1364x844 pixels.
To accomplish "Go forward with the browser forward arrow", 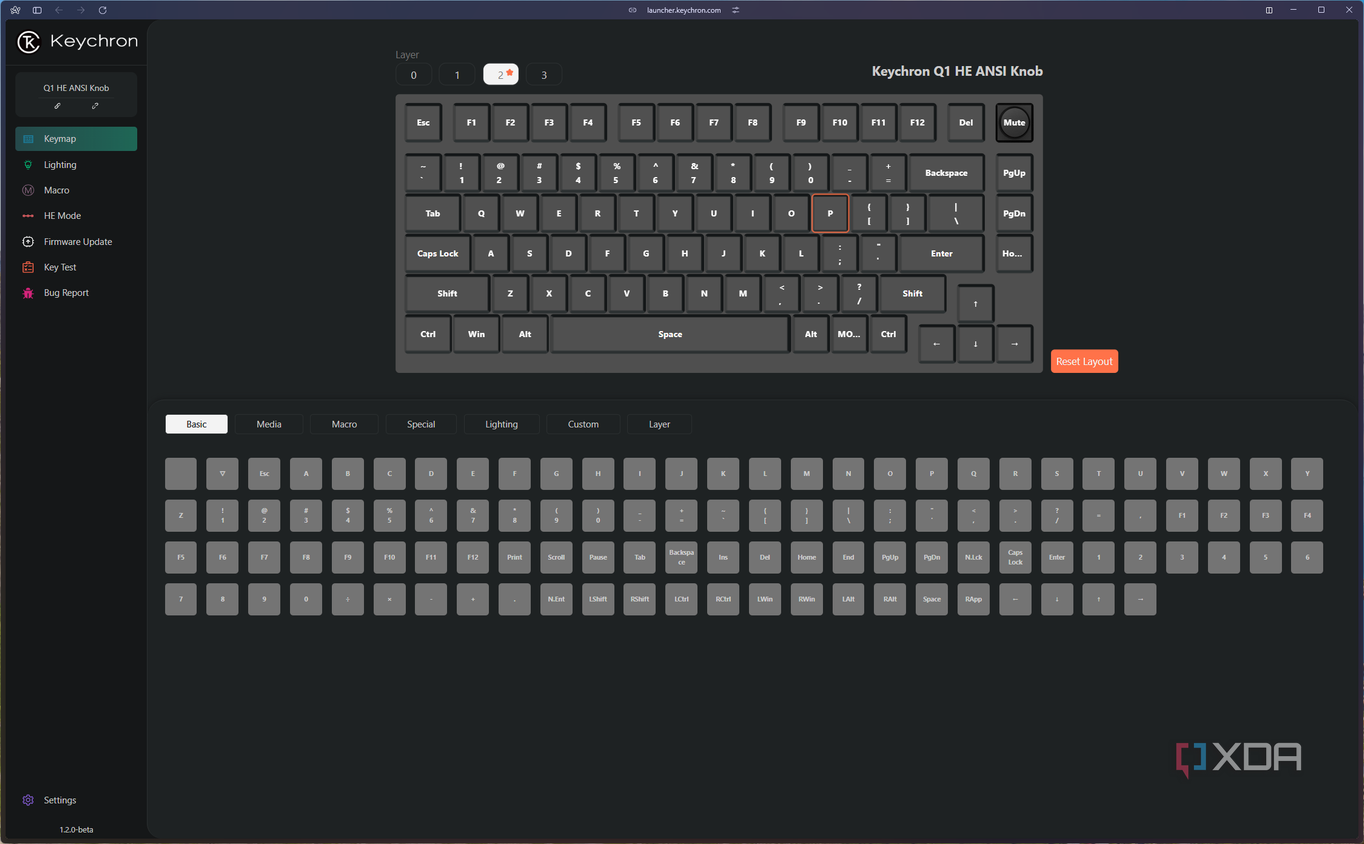I will pyautogui.click(x=80, y=10).
